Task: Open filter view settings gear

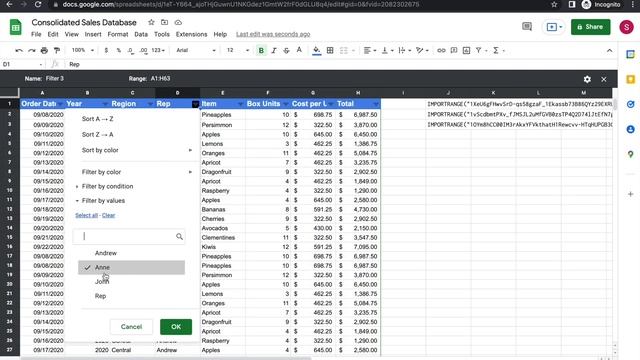Action: click(587, 79)
